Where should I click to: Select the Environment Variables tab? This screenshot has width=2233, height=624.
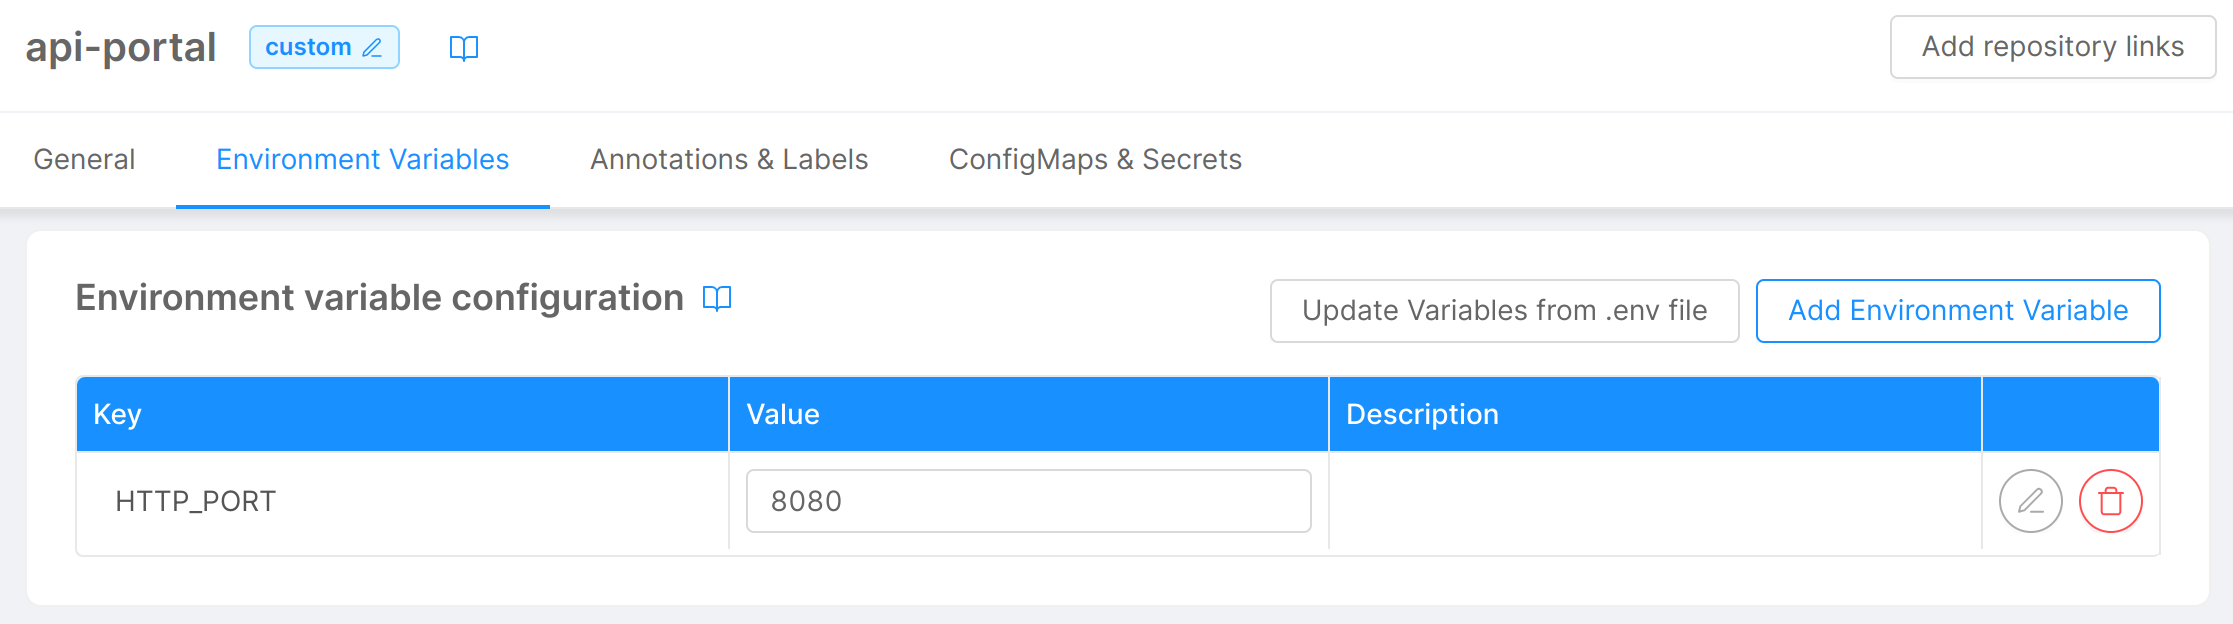pos(362,159)
